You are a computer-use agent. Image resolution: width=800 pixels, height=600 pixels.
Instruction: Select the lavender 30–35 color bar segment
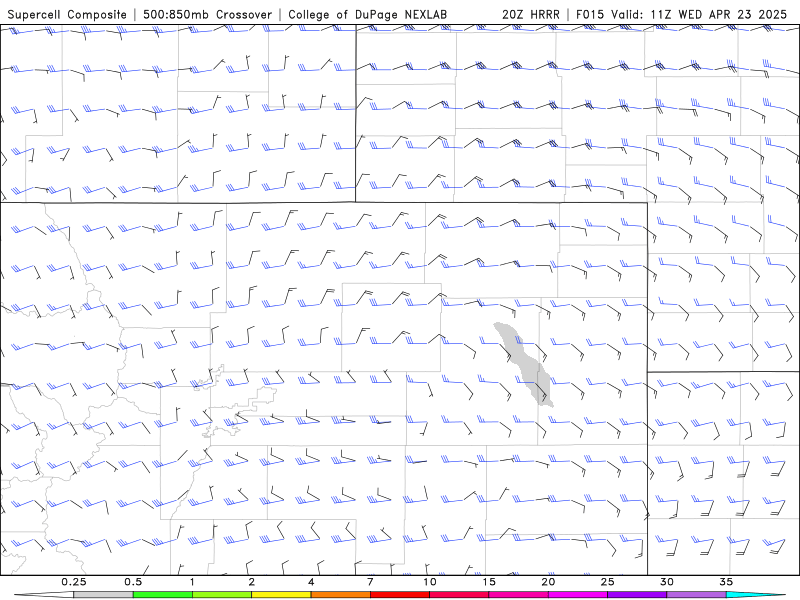tap(696, 595)
